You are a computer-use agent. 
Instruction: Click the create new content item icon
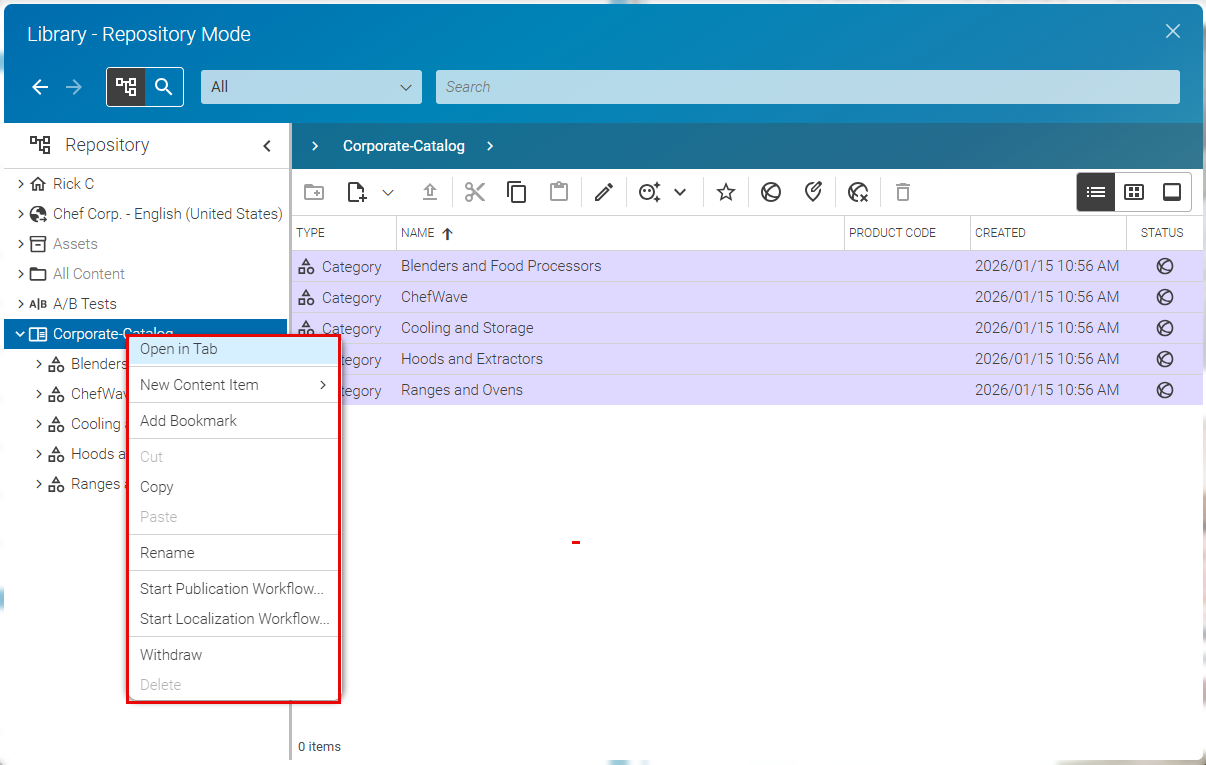click(x=357, y=192)
